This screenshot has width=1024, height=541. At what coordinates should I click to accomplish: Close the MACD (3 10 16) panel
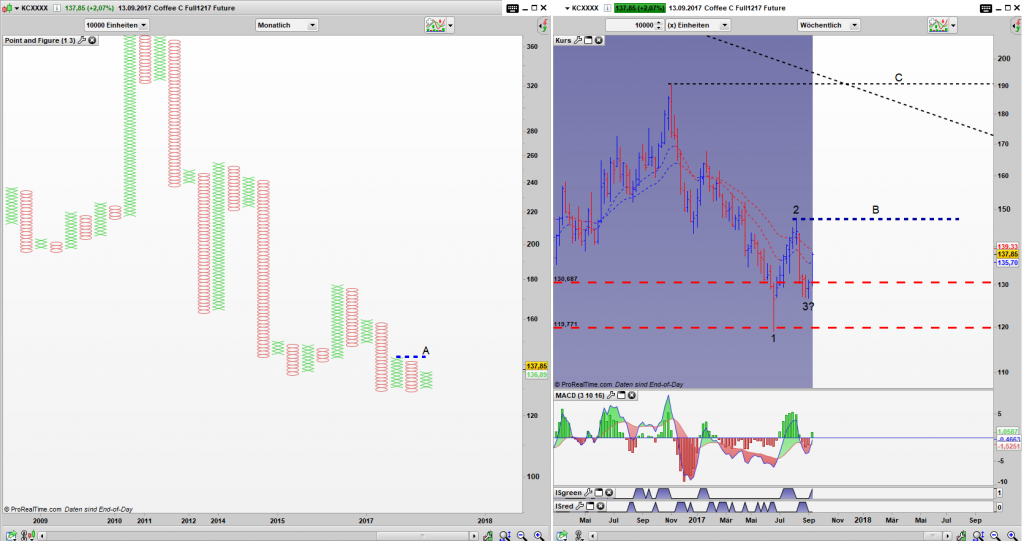click(632, 395)
